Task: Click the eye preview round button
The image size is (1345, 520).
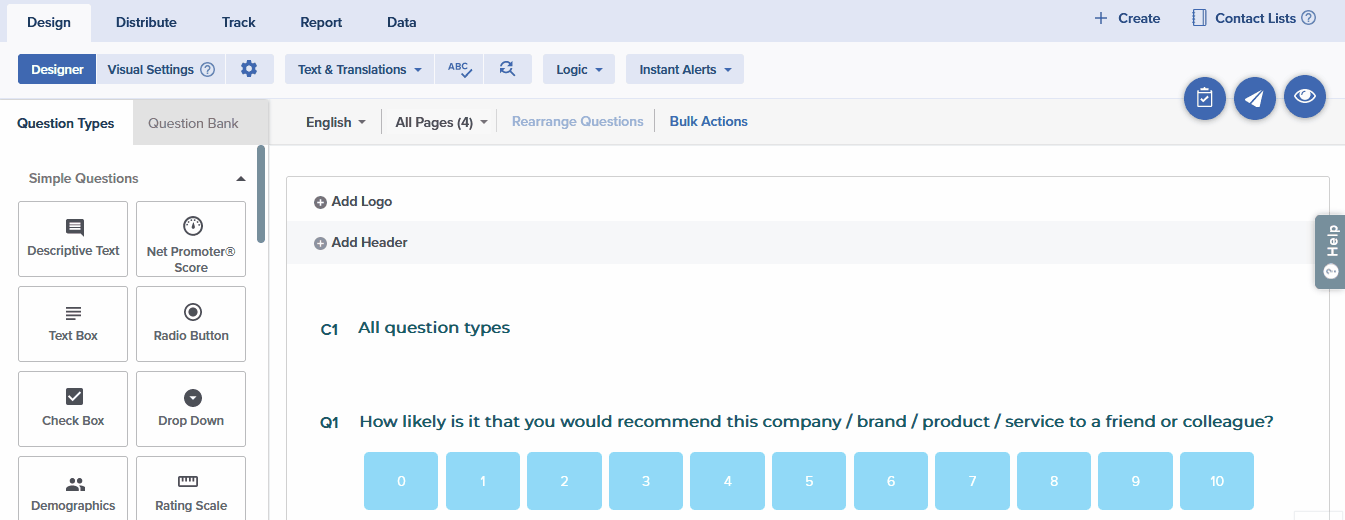Action: coord(1304,96)
